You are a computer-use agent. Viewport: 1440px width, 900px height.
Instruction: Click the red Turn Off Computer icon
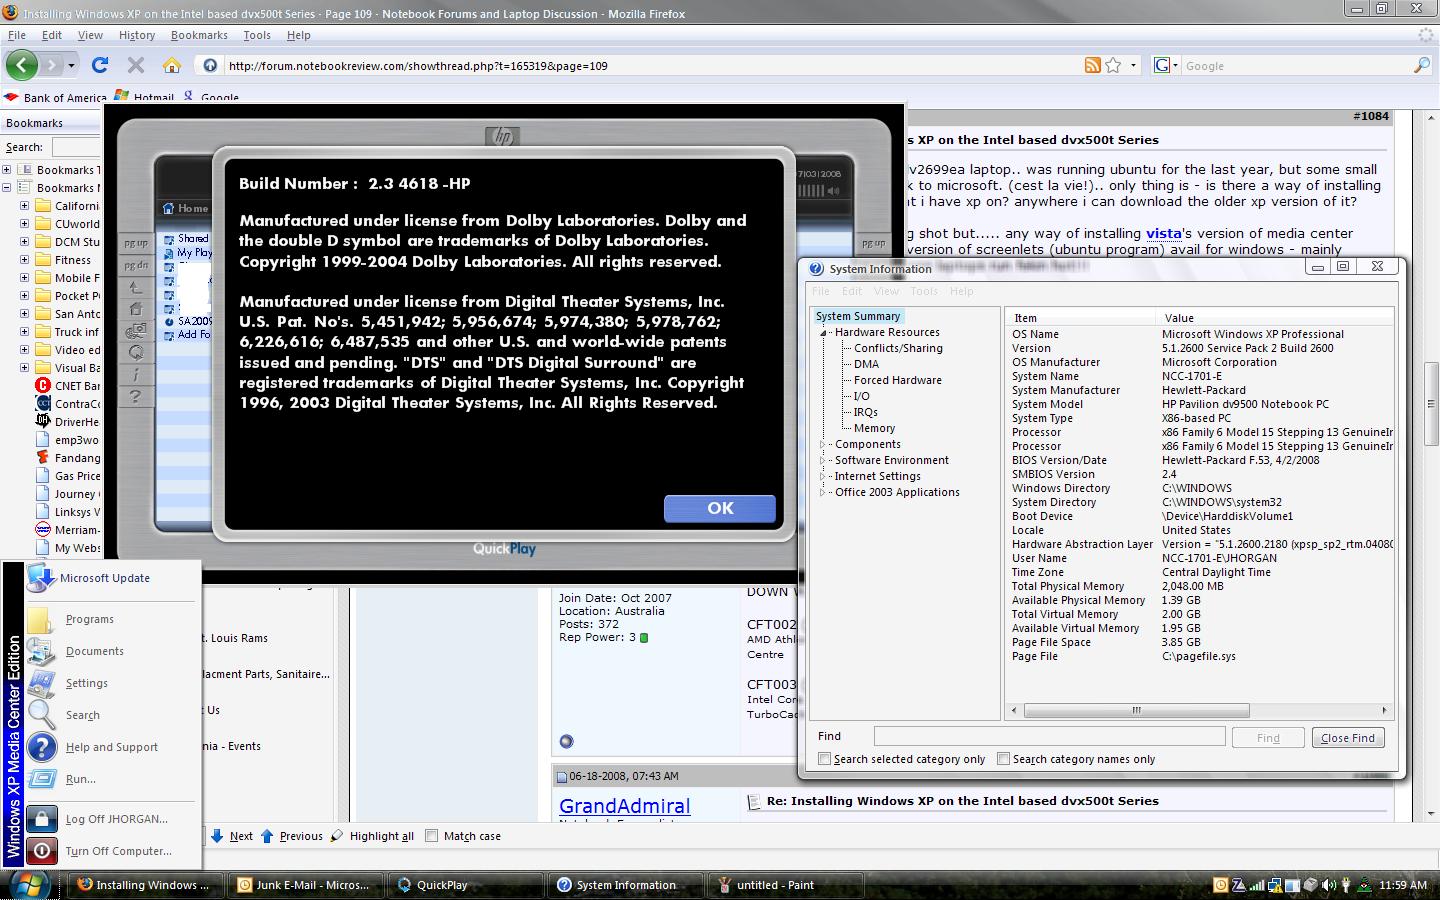click(42, 851)
